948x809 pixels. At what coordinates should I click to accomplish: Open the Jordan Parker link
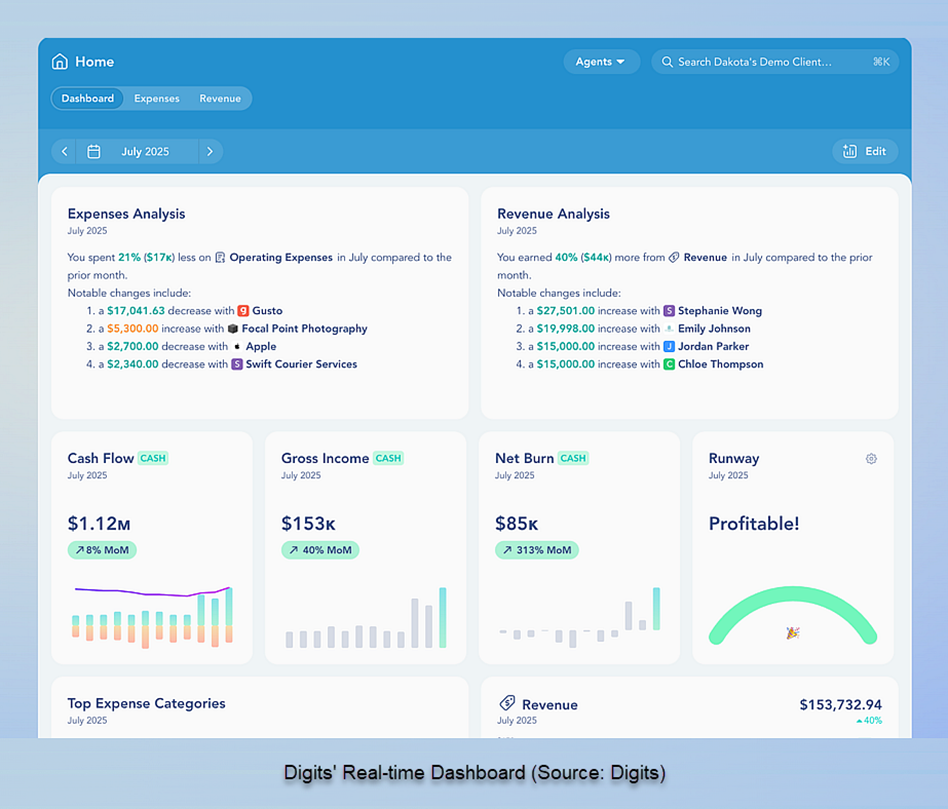pyautogui.click(x=713, y=346)
